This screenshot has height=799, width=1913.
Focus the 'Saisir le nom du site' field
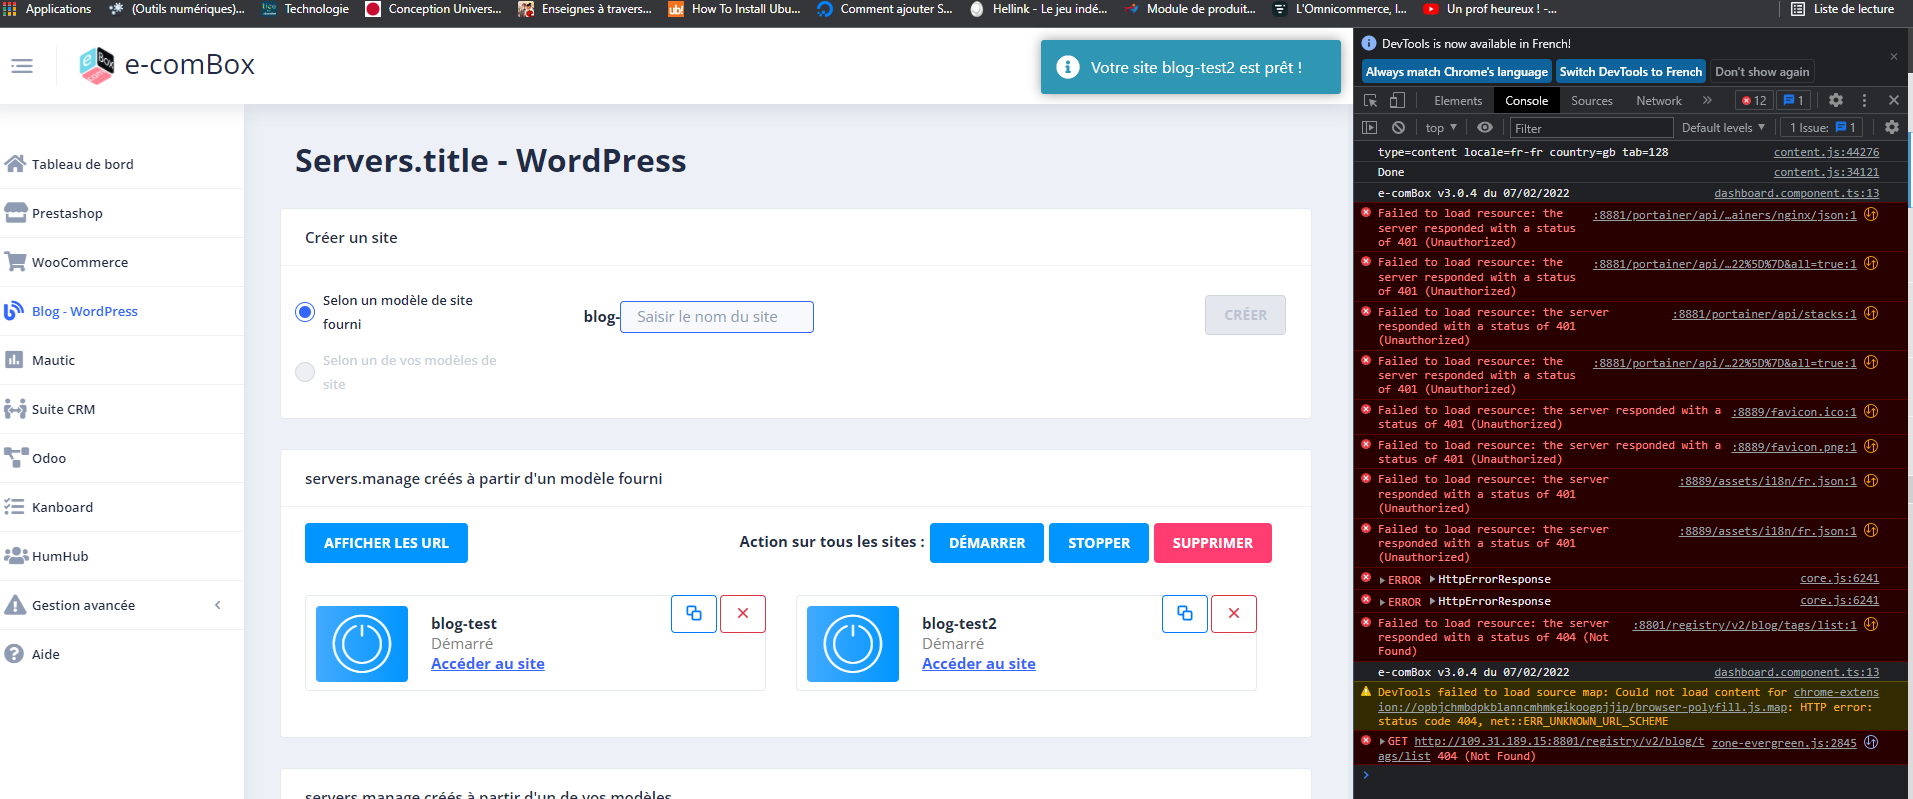coord(717,317)
